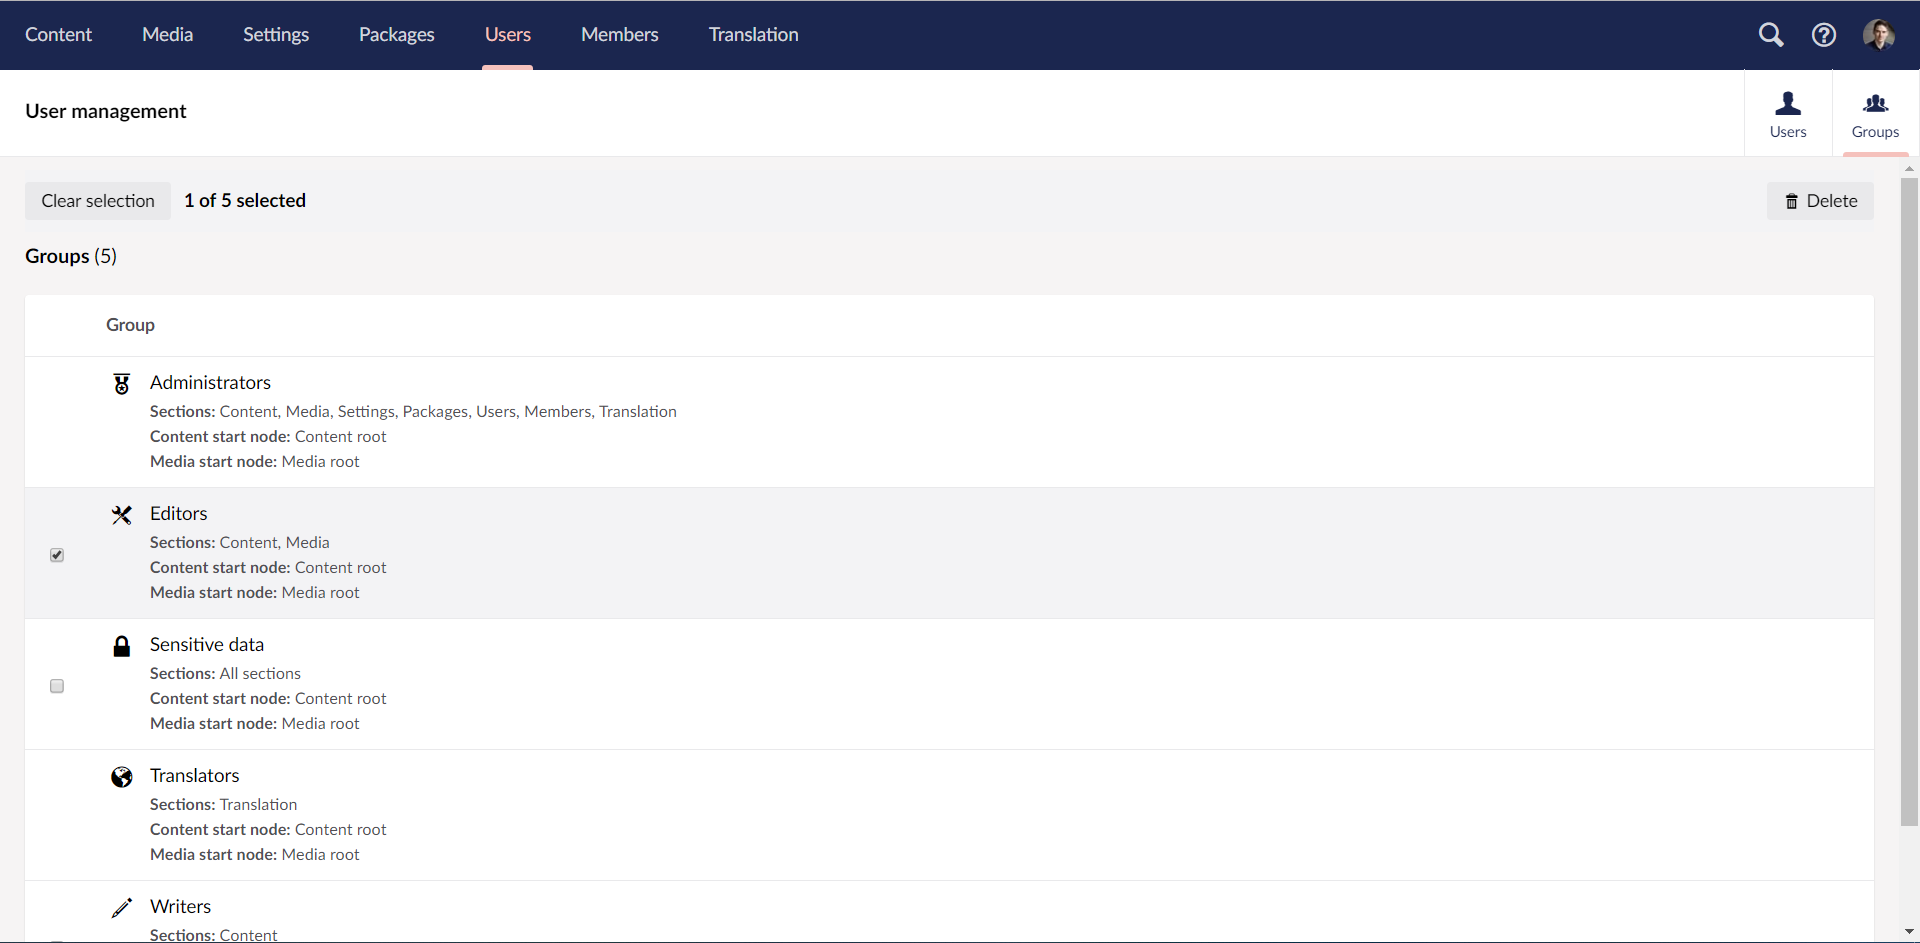Click the wrench icon next to Editors
Screen dimensions: 1920x943
coord(121,514)
